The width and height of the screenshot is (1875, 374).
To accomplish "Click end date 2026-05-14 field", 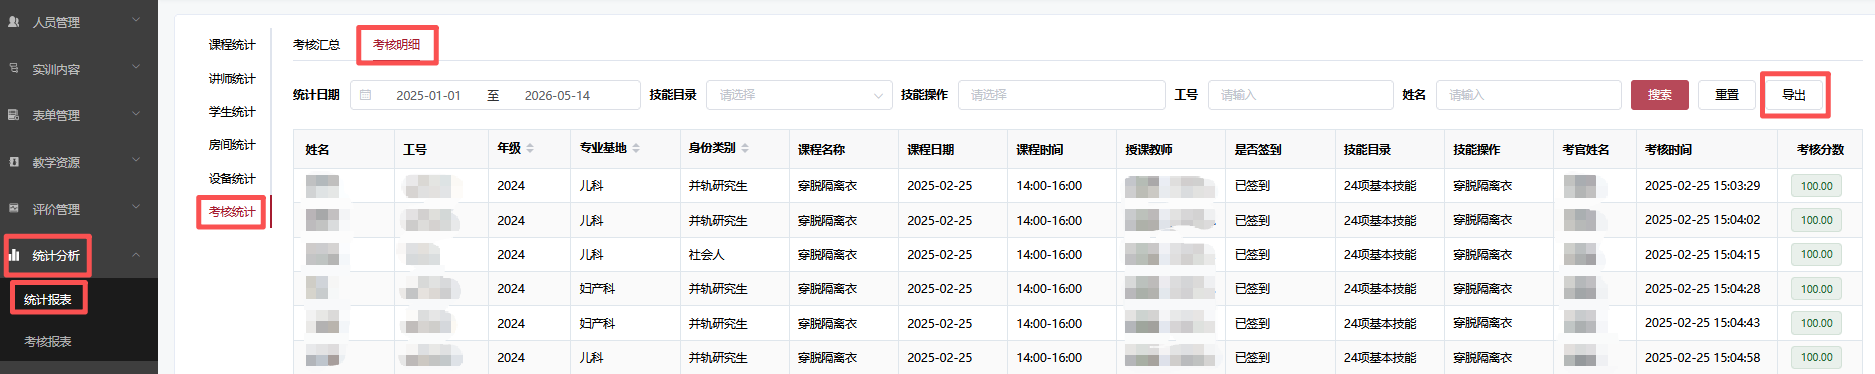I will [x=557, y=95].
